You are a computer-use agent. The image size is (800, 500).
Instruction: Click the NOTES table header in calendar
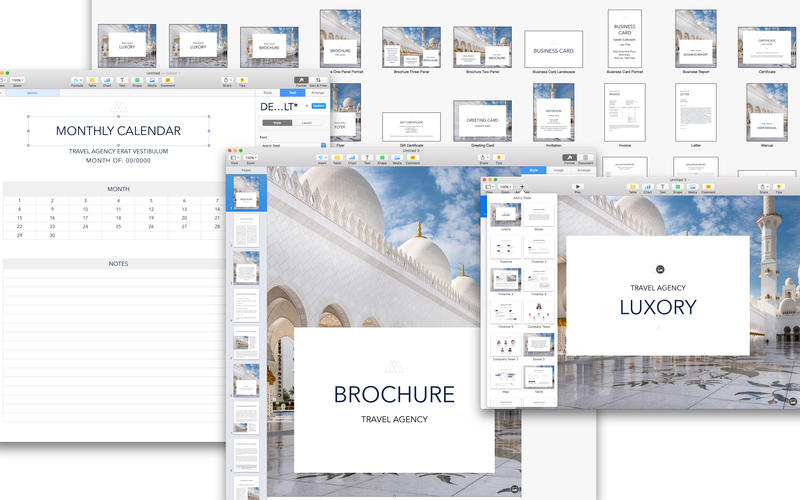click(118, 264)
